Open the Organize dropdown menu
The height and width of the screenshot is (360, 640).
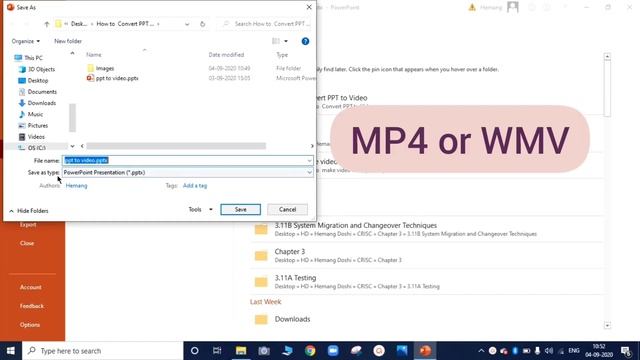point(26,41)
